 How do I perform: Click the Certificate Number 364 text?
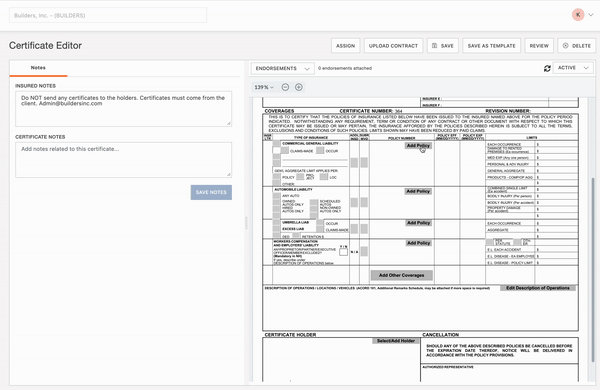coord(371,111)
